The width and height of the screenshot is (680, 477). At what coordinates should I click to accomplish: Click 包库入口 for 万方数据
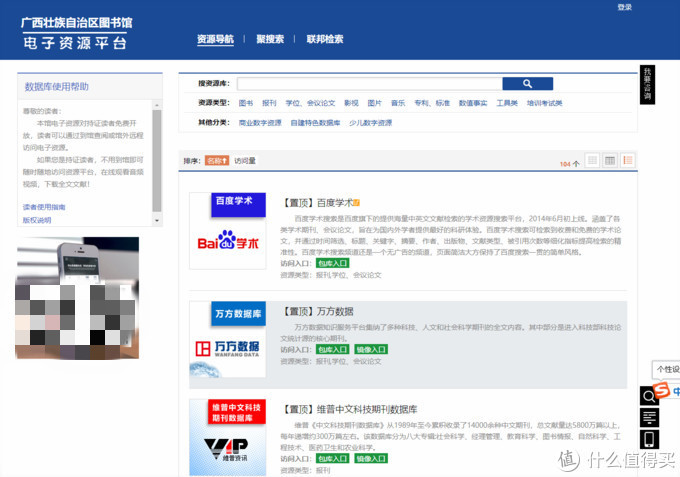click(333, 350)
